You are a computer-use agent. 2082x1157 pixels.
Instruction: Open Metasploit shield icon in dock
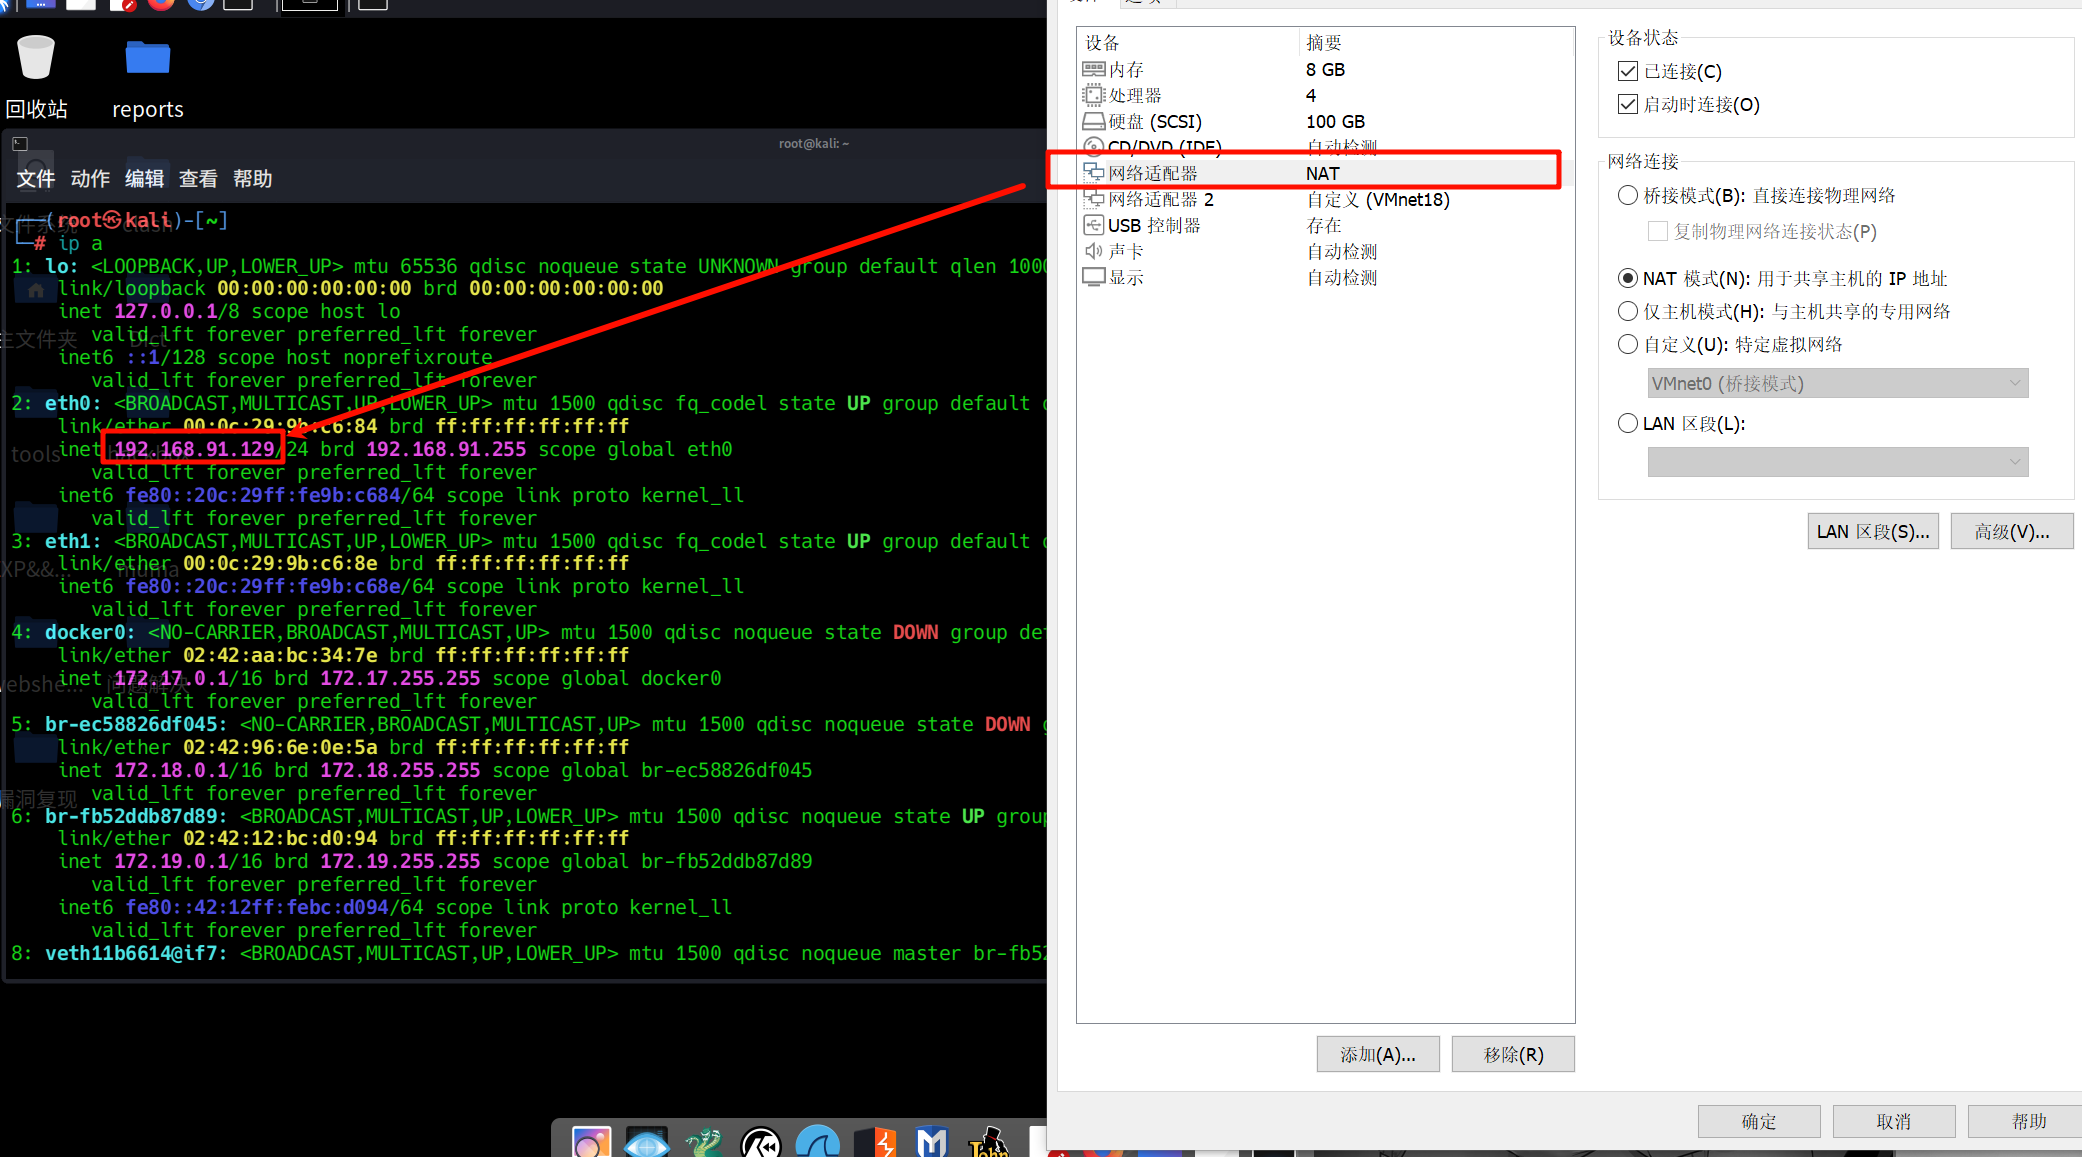(x=932, y=1141)
